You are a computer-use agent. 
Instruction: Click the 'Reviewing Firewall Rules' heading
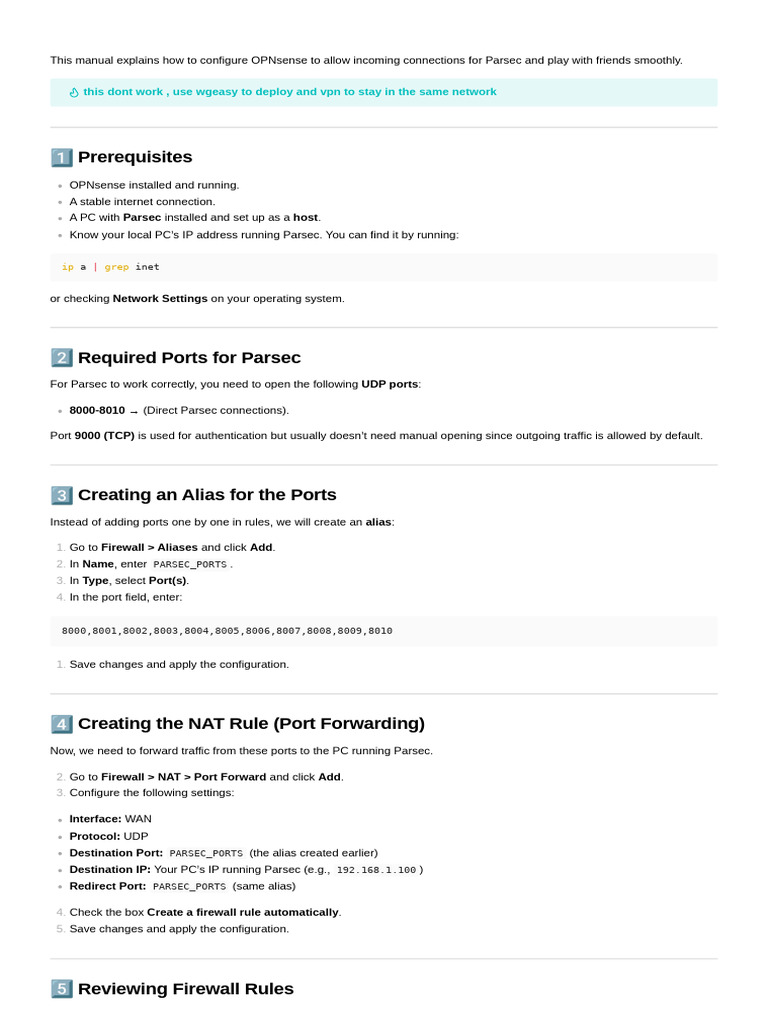pos(186,989)
